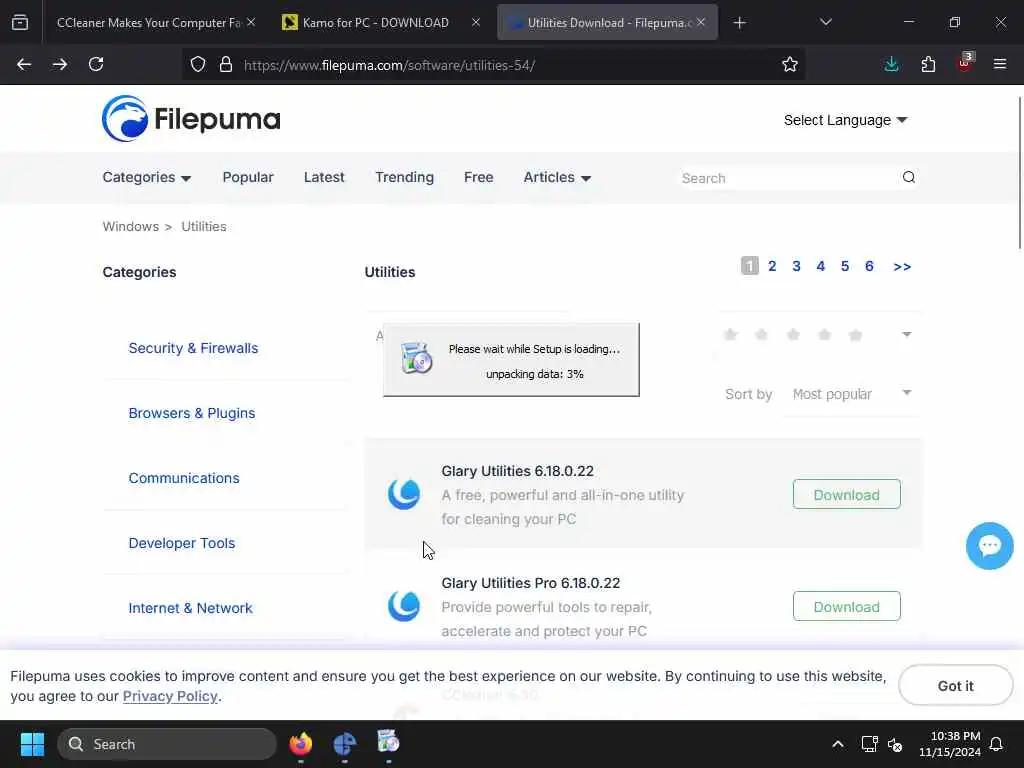Go to results page 3
This screenshot has width=1024, height=768.
click(x=796, y=266)
